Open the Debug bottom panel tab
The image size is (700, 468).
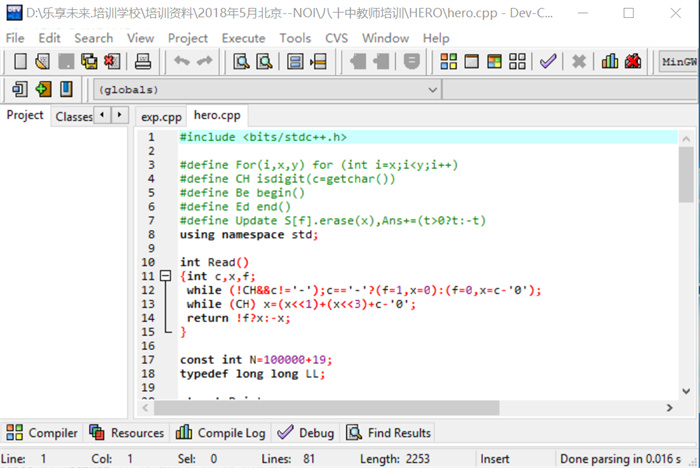(306, 433)
